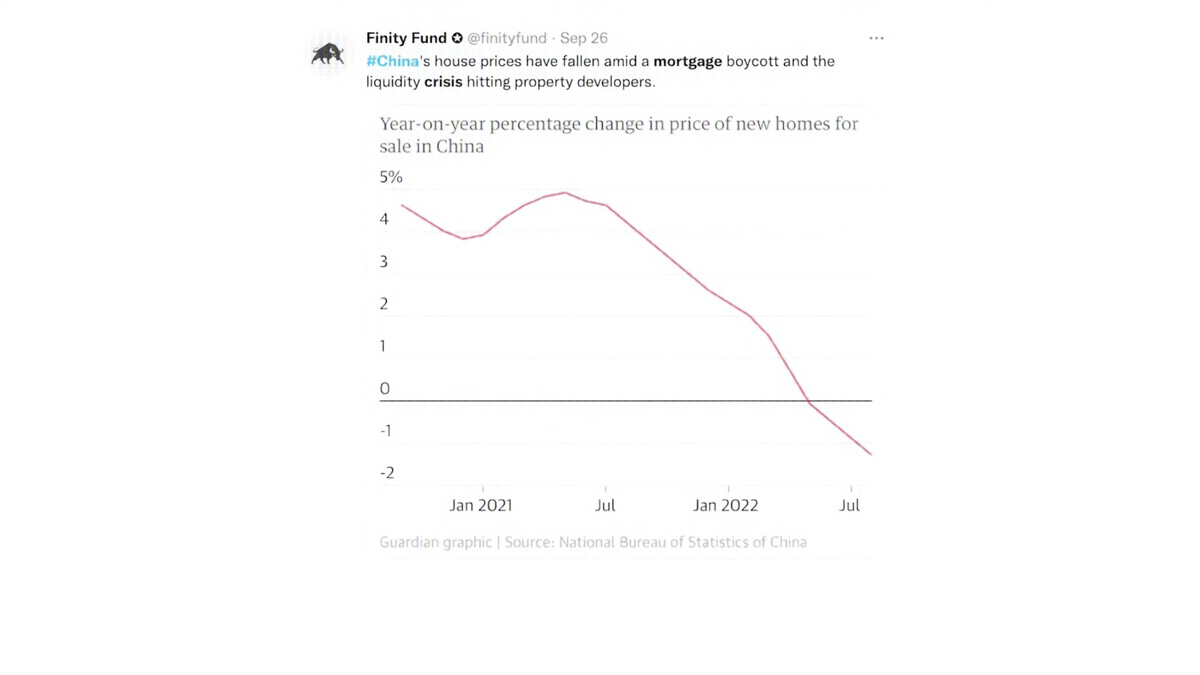The height and width of the screenshot is (675, 1200).
Task: Open the chart title about new homes
Action: [x=619, y=135]
